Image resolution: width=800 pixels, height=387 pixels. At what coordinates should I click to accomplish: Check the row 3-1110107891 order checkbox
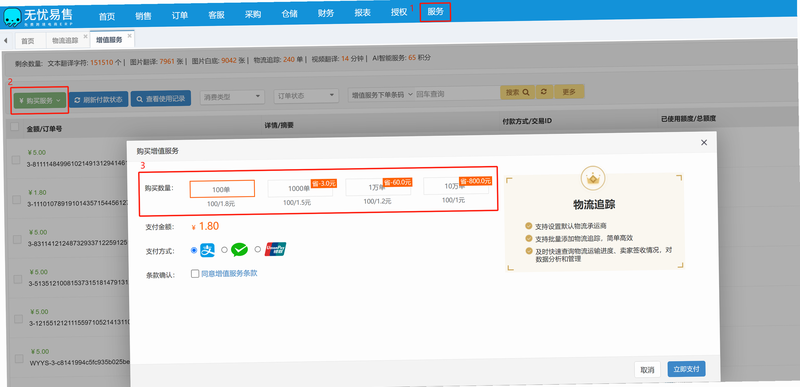(17, 199)
